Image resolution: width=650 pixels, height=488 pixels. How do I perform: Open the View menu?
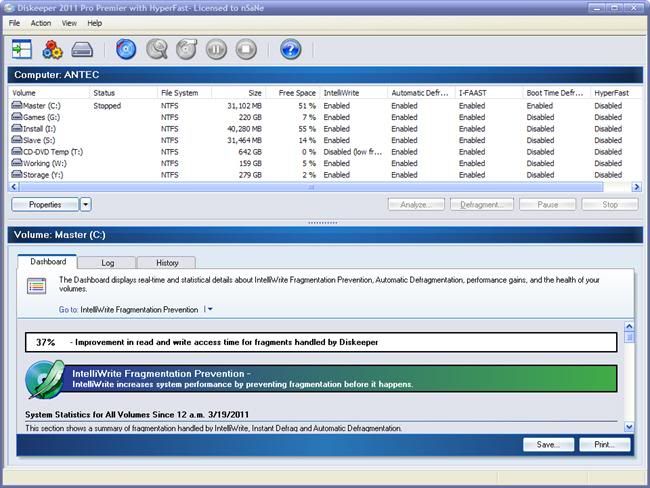[69, 23]
